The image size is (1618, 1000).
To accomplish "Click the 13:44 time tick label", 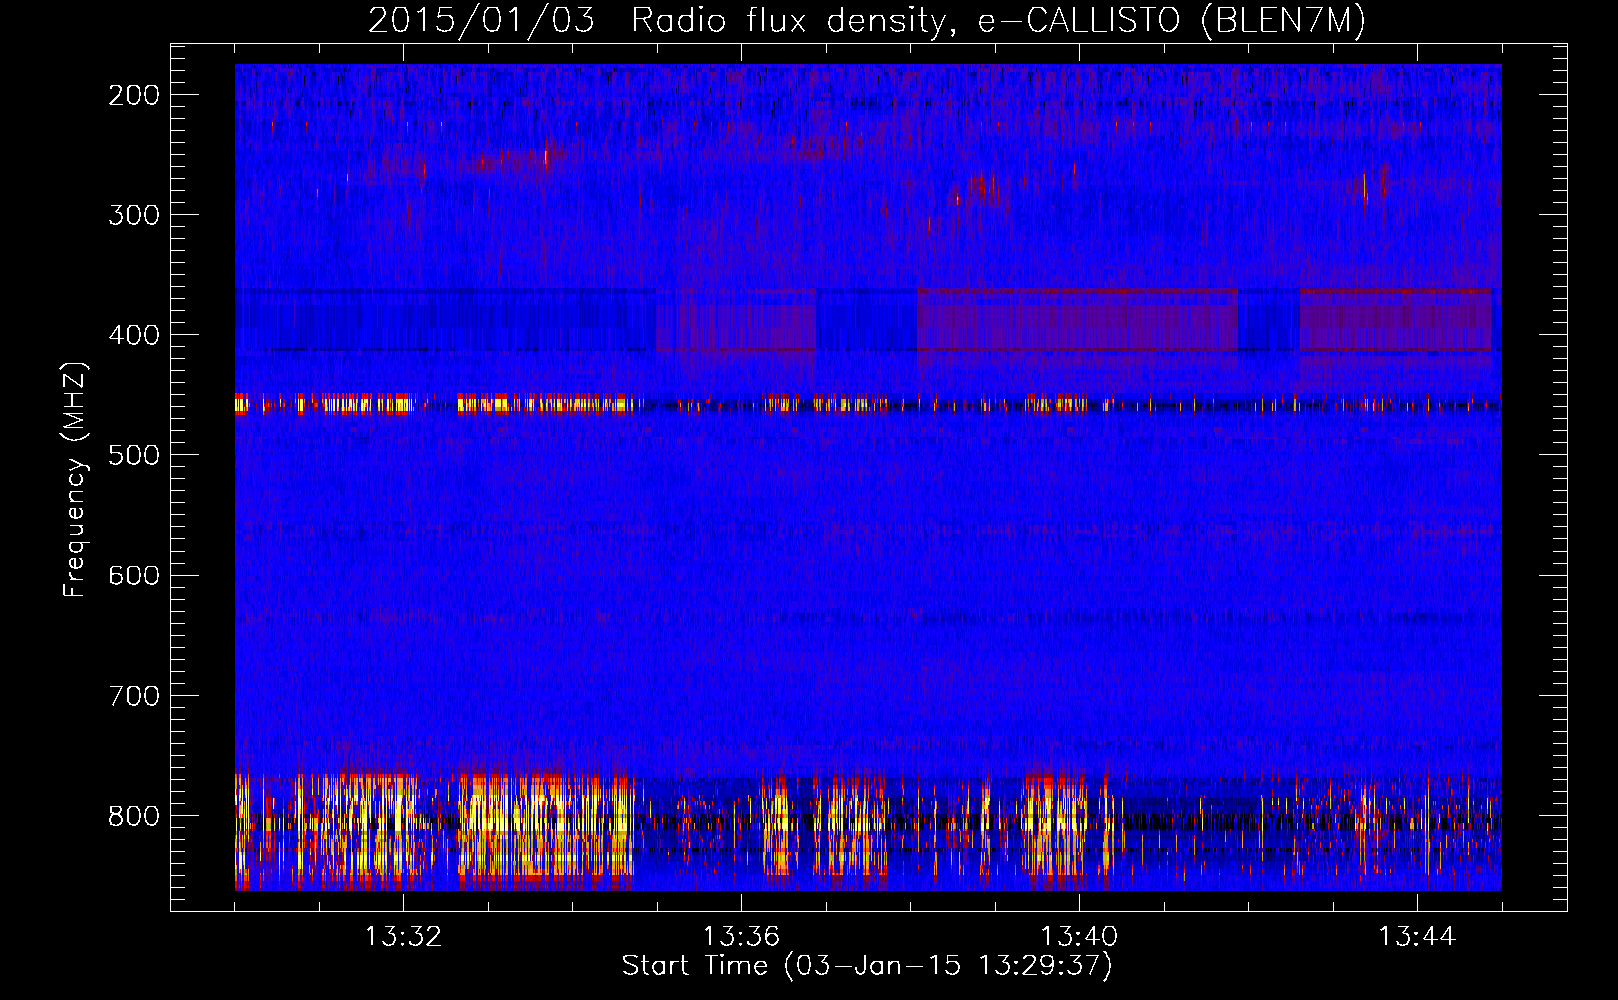I will point(1417,937).
